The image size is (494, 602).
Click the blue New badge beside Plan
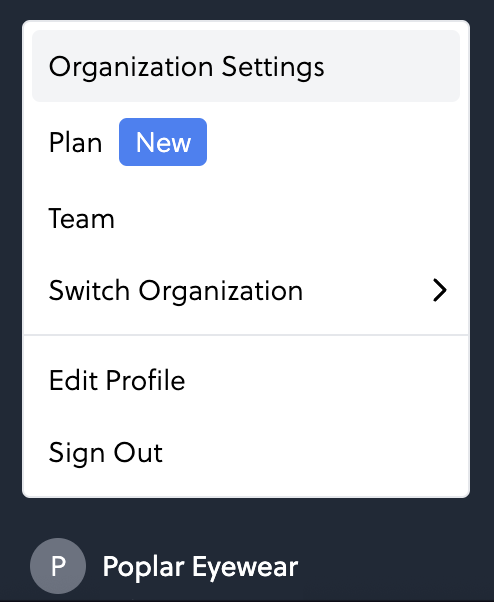(163, 142)
